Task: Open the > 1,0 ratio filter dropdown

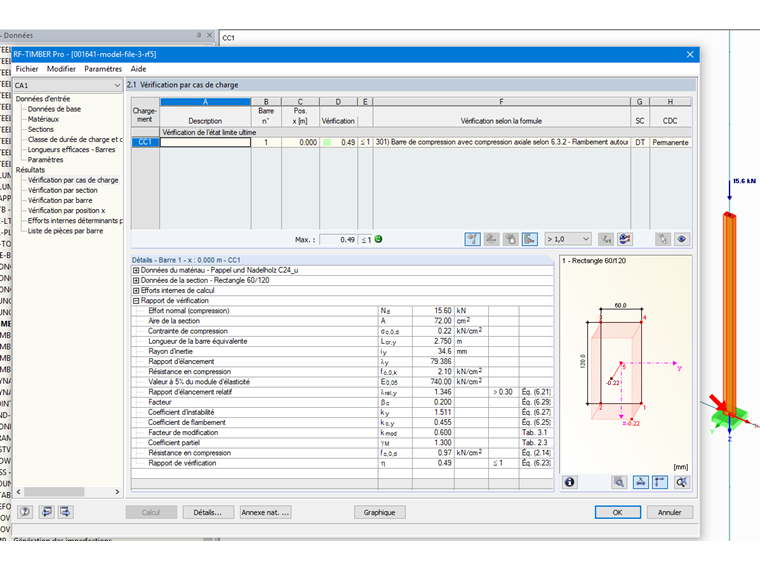Action: tap(586, 239)
